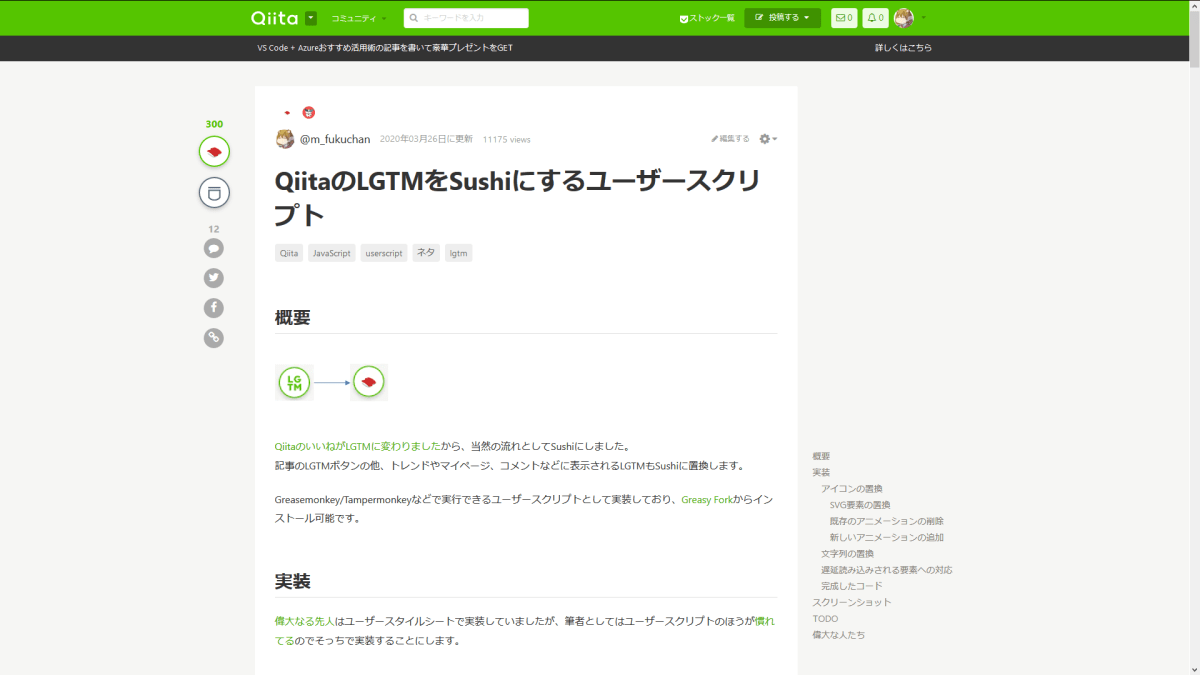Open the QiitaのいいねがLGTMに変わりました link
This screenshot has height=675, width=1200.
click(x=358, y=446)
